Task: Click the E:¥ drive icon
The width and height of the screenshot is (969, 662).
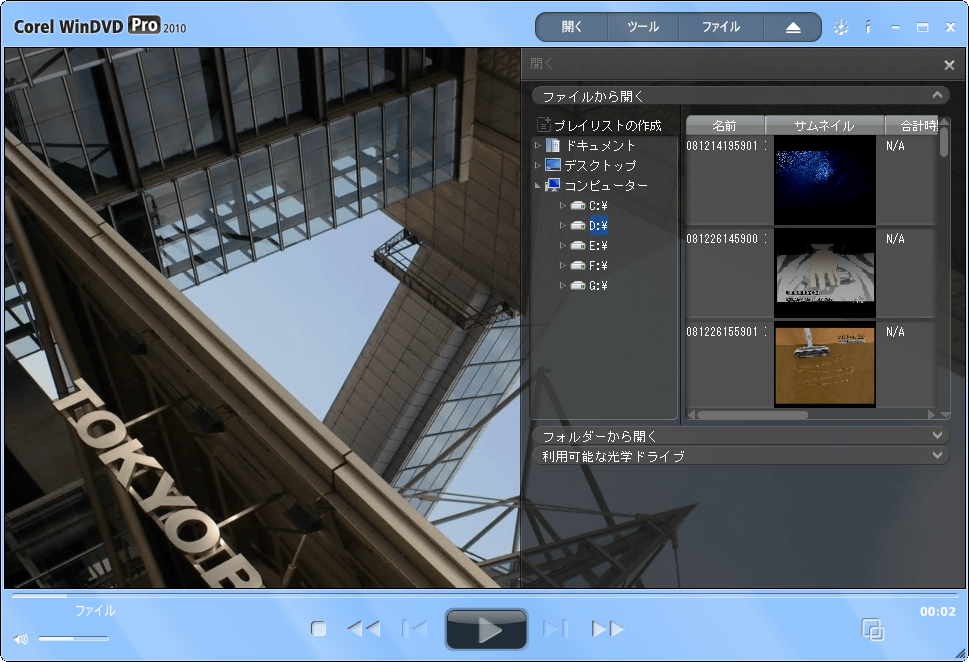Action: point(578,245)
